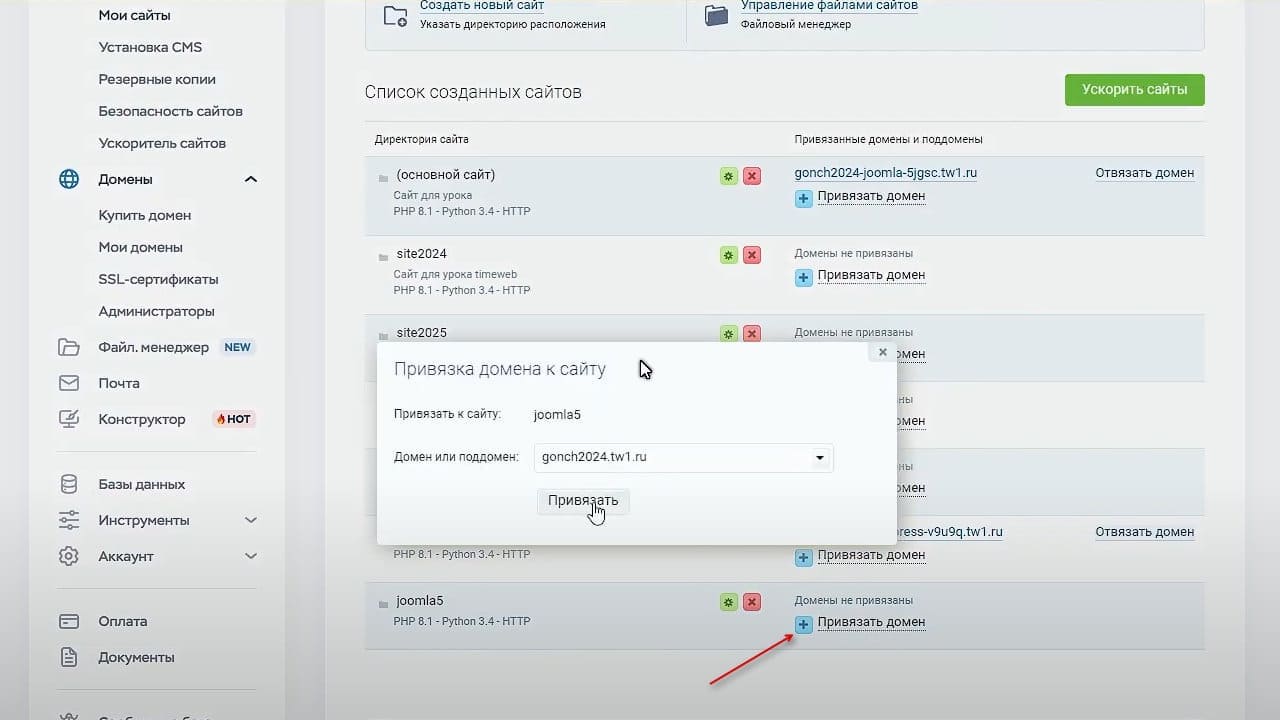Click the Базы данных database icon
Viewport: 1280px width, 720px height.
(x=69, y=484)
